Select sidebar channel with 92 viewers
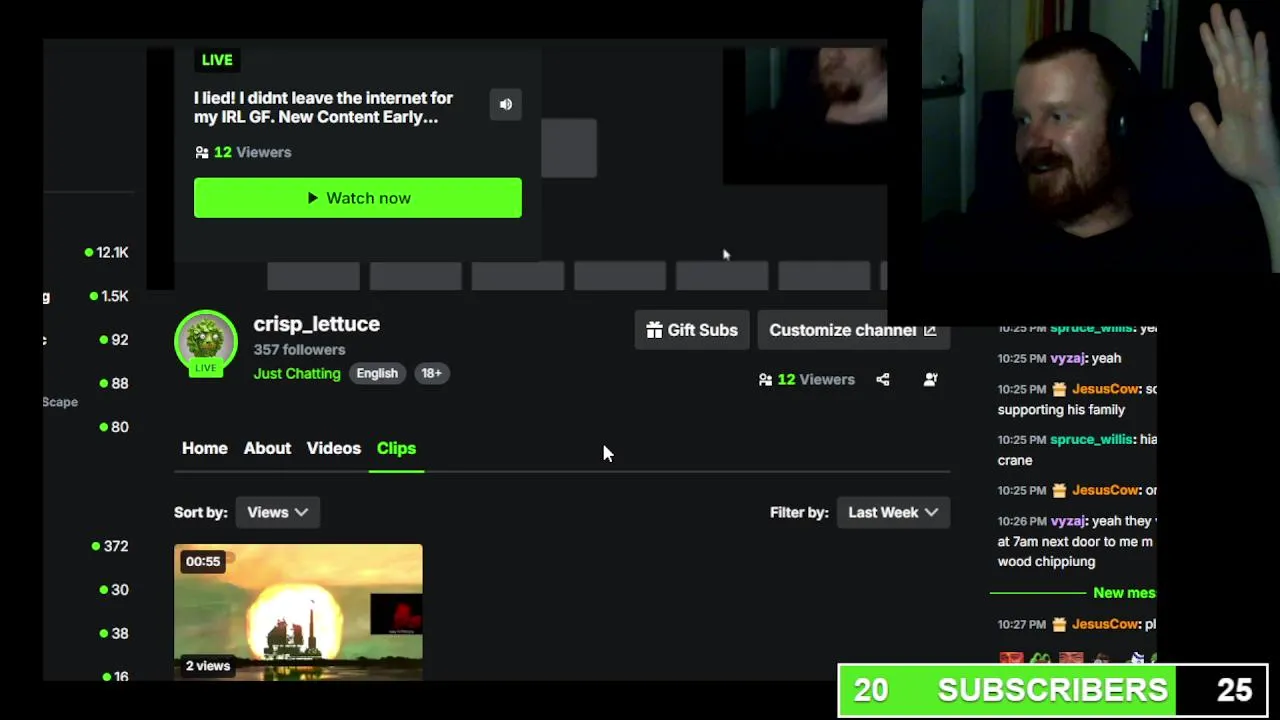Image resolution: width=1280 pixels, height=720 pixels. point(114,340)
